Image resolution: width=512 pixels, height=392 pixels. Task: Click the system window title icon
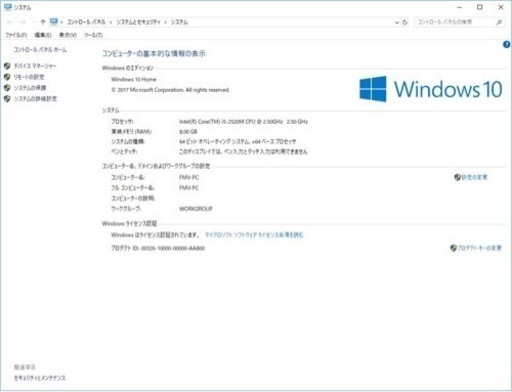8,7
